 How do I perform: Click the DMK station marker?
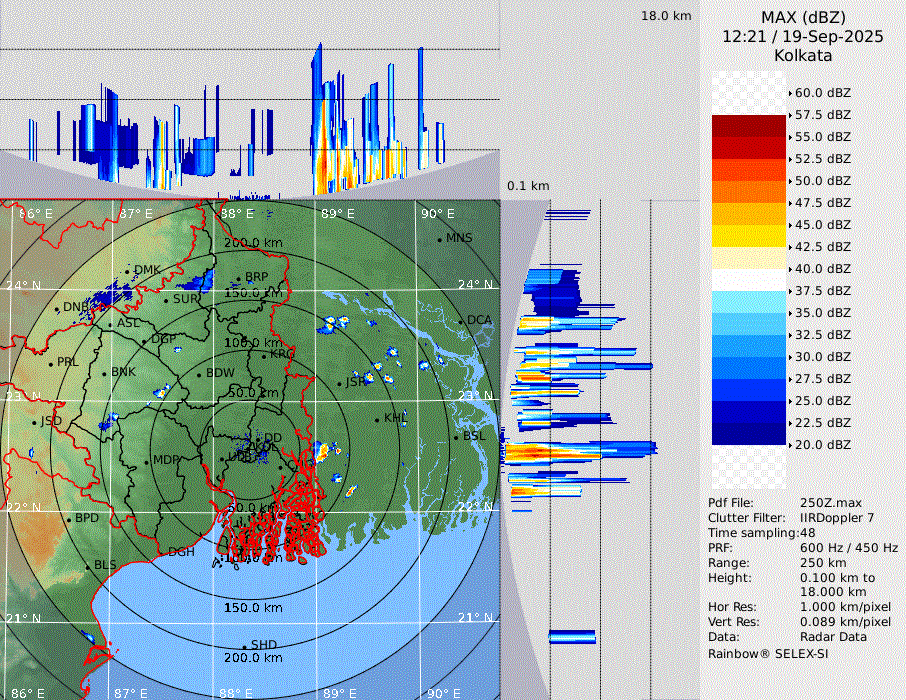tap(128, 271)
